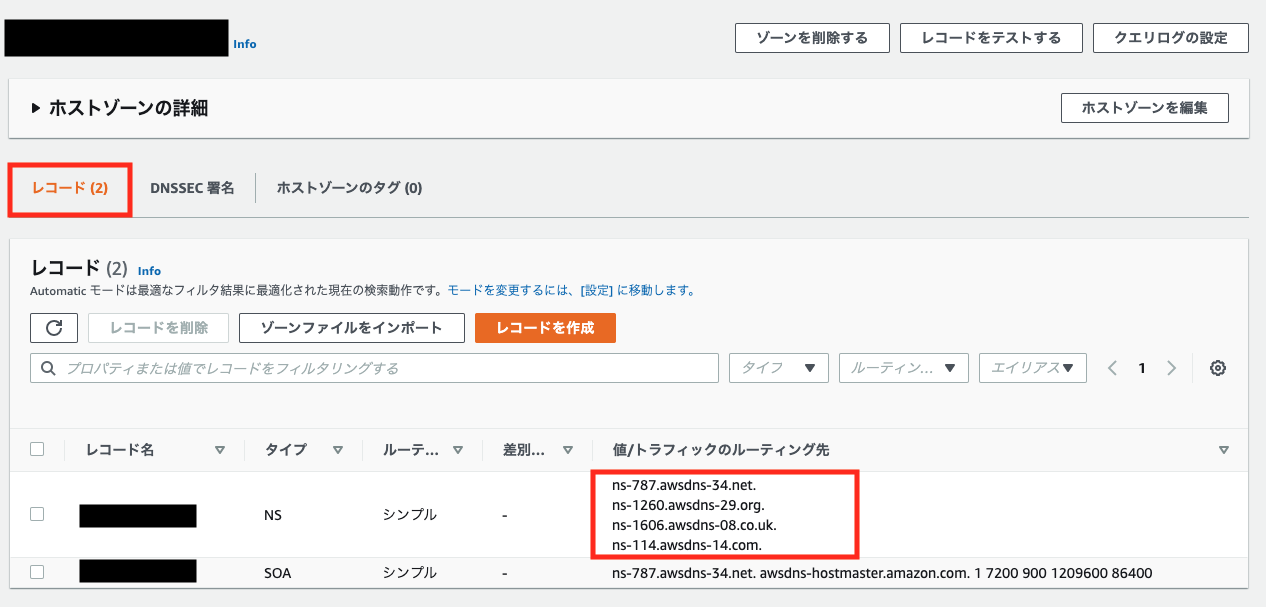Click the search magnifier in the filter field
Screen dimensions: 1266x607
(48, 367)
